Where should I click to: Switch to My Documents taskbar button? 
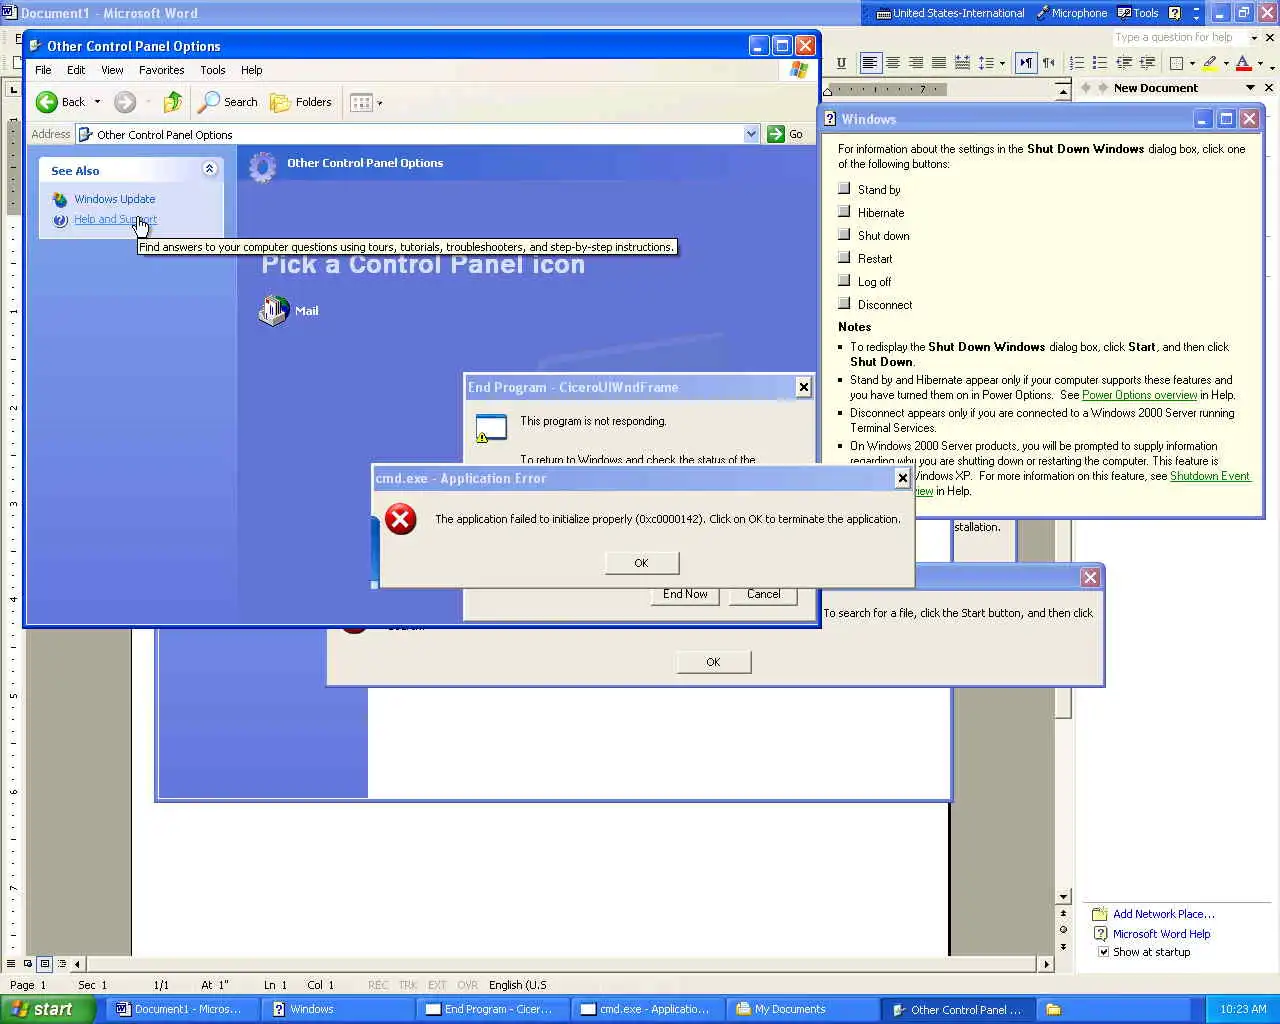tap(801, 1009)
